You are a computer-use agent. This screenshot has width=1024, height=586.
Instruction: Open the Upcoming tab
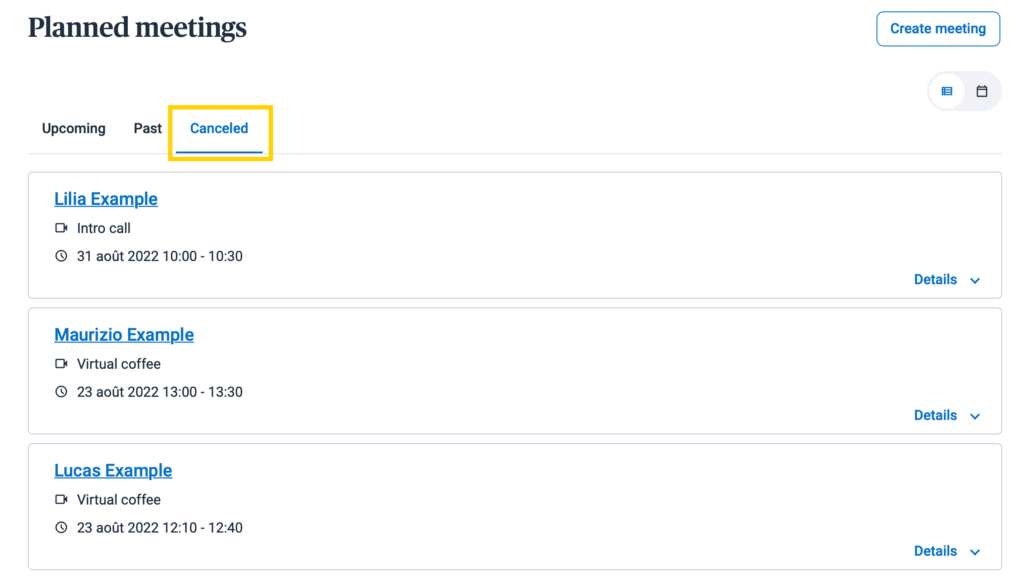pos(74,129)
